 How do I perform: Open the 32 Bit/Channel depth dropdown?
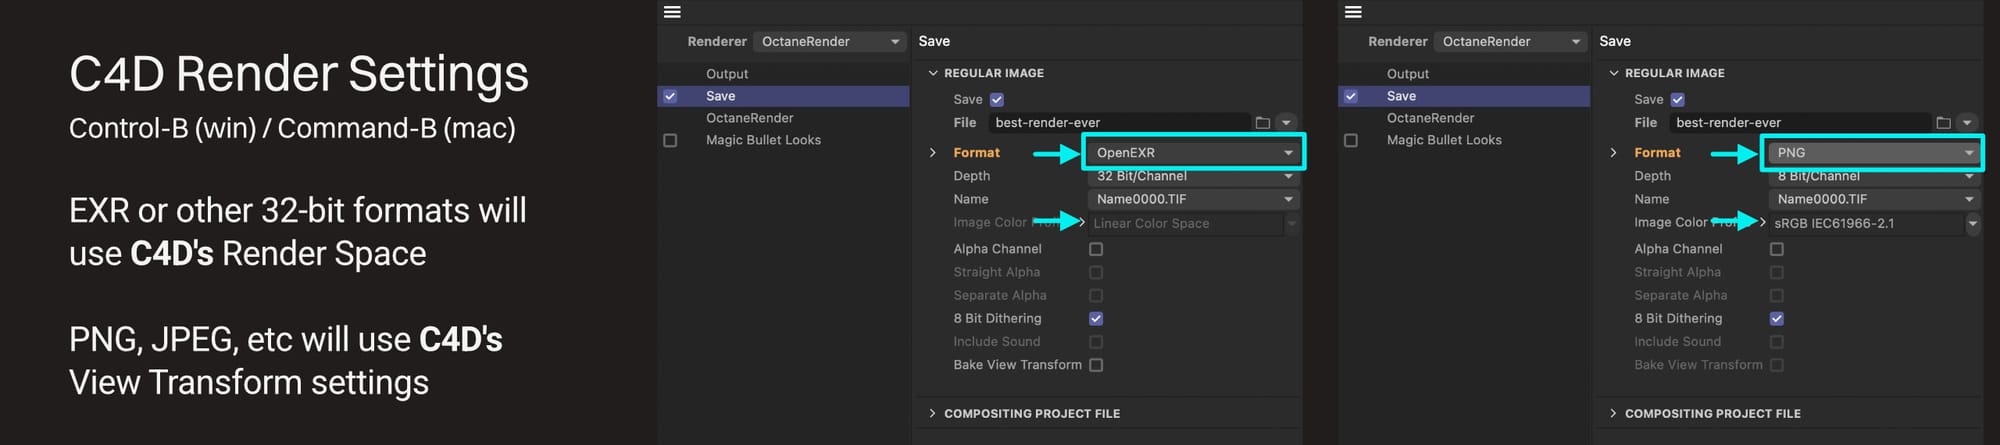pos(1194,176)
